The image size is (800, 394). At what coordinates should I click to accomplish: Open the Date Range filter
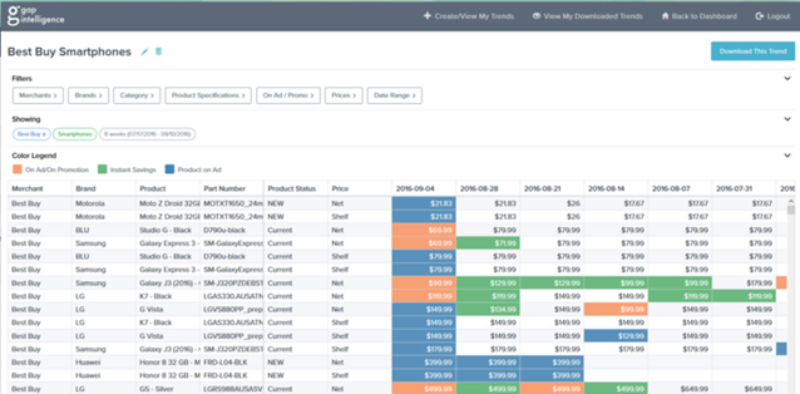394,95
